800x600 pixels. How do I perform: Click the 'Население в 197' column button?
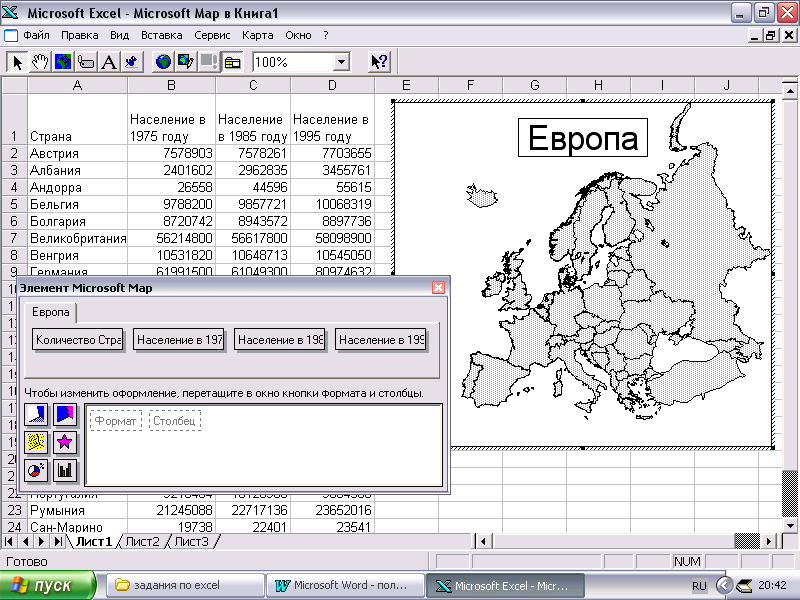click(x=179, y=340)
